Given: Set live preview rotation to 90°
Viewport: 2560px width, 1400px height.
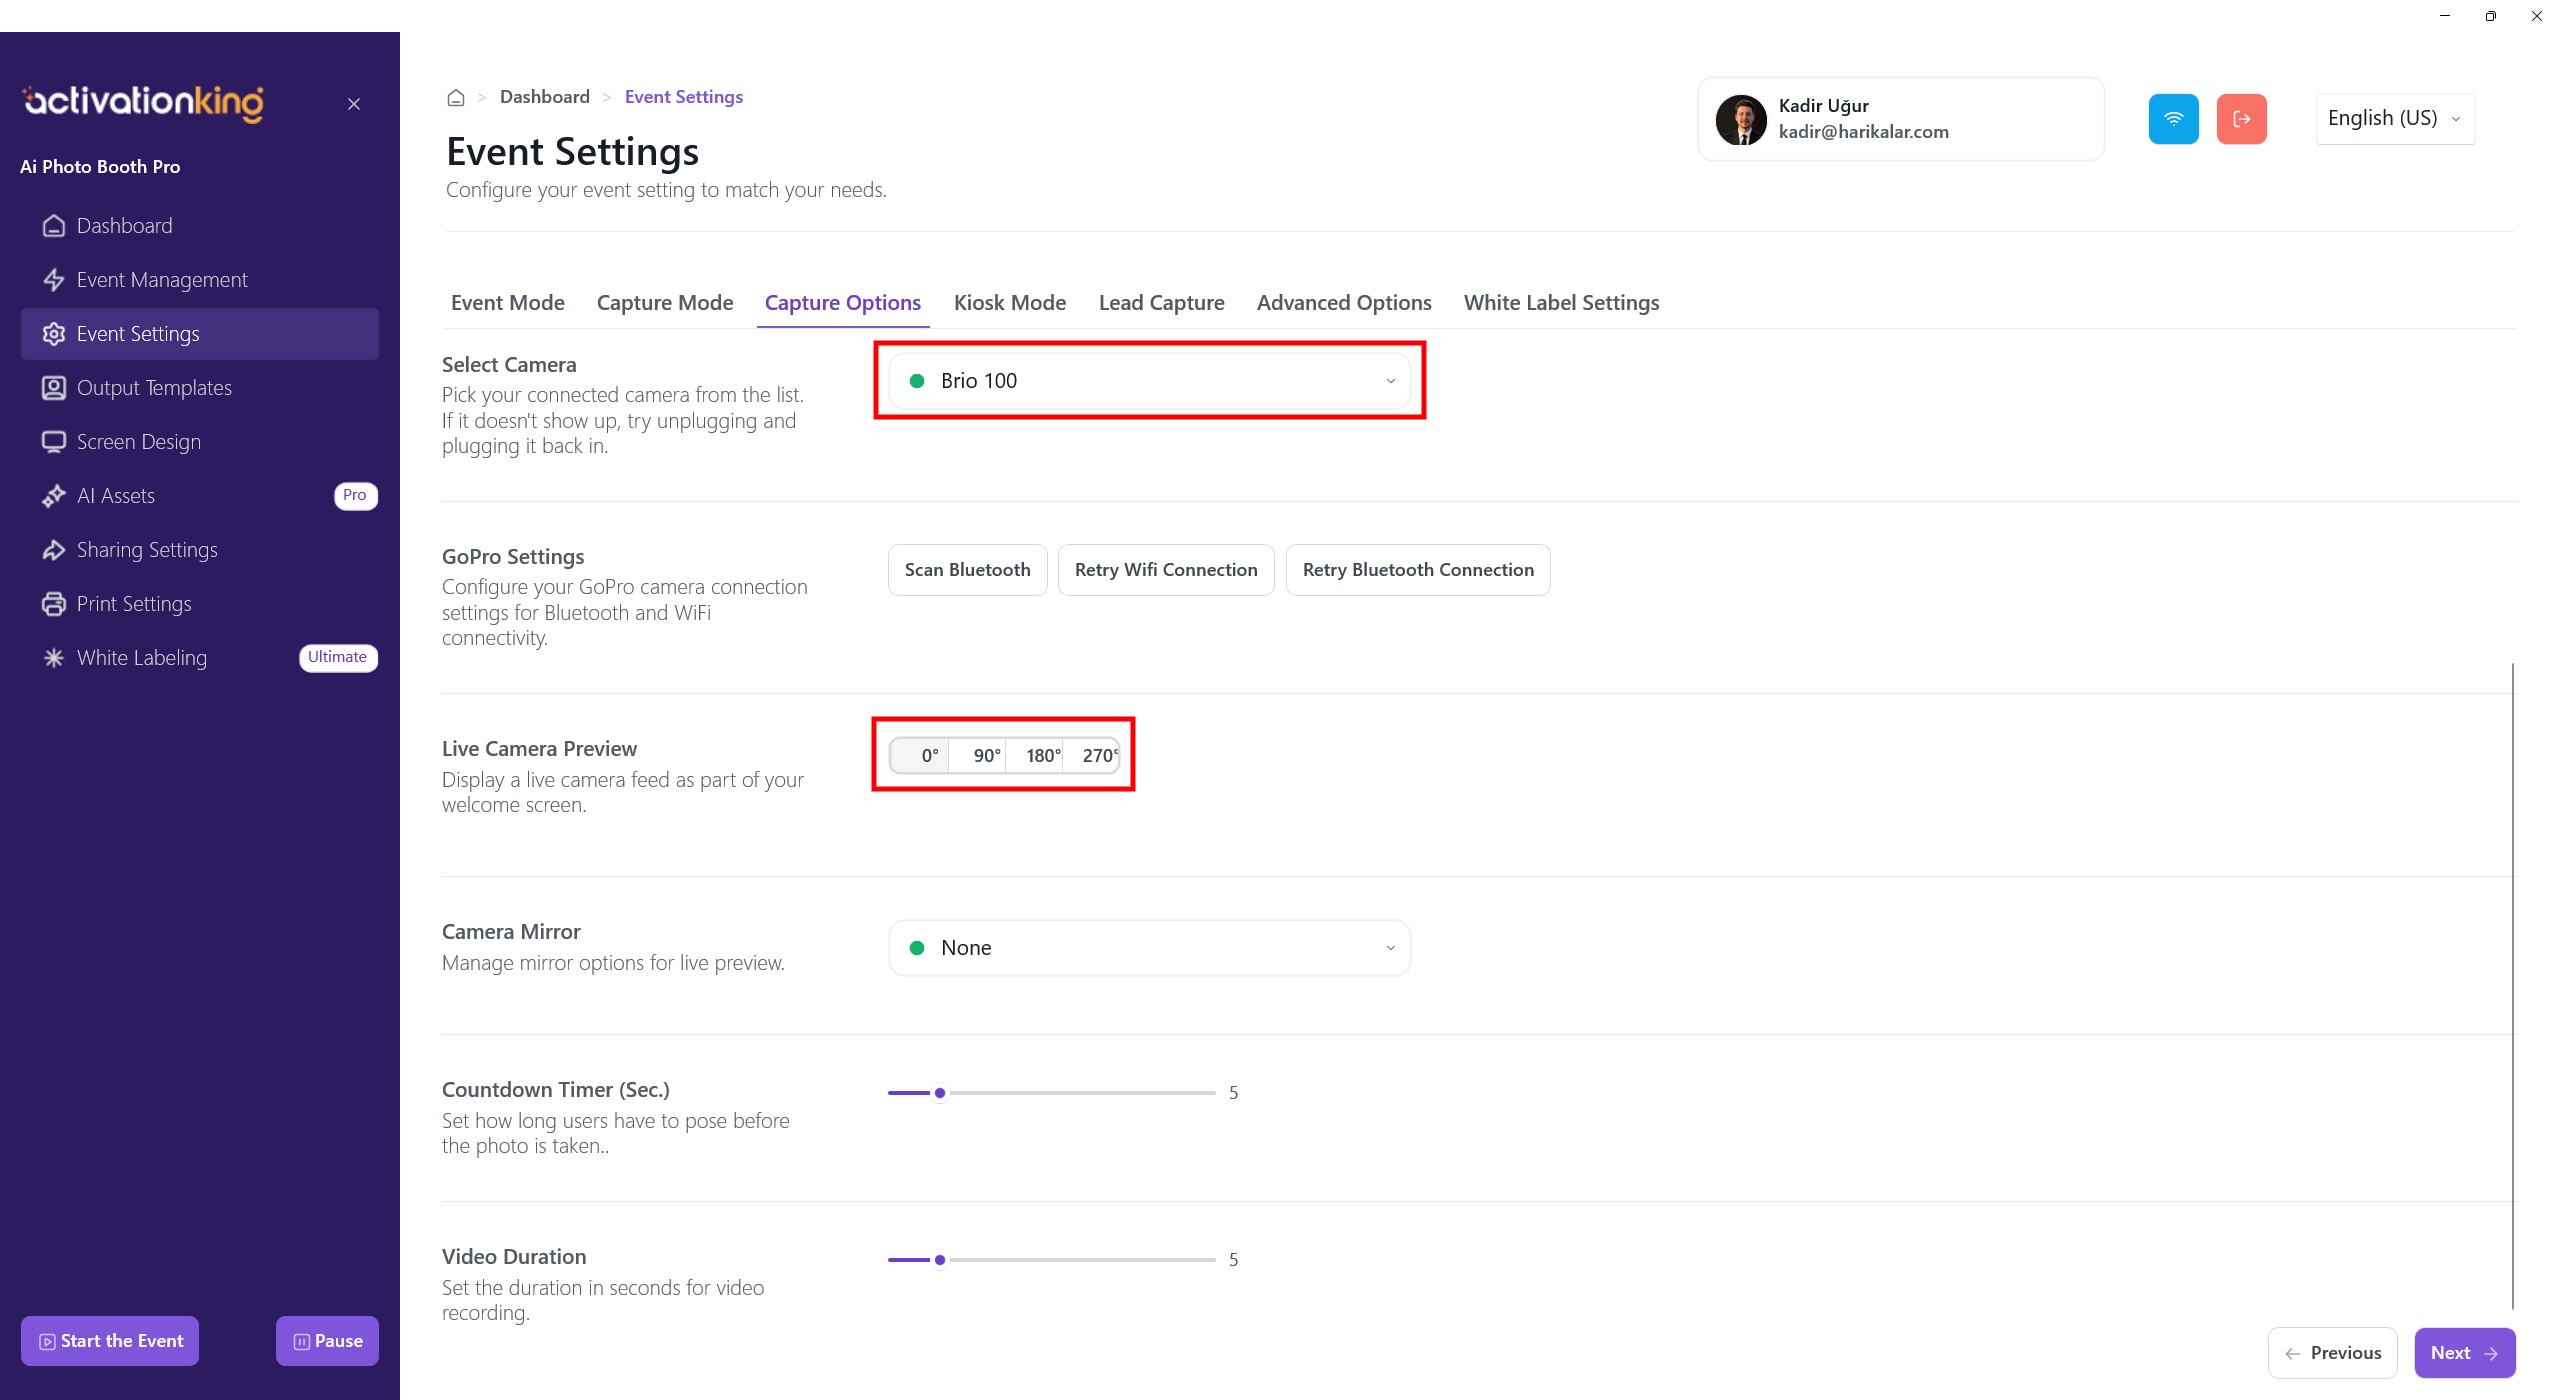Looking at the screenshot, I should 986,756.
